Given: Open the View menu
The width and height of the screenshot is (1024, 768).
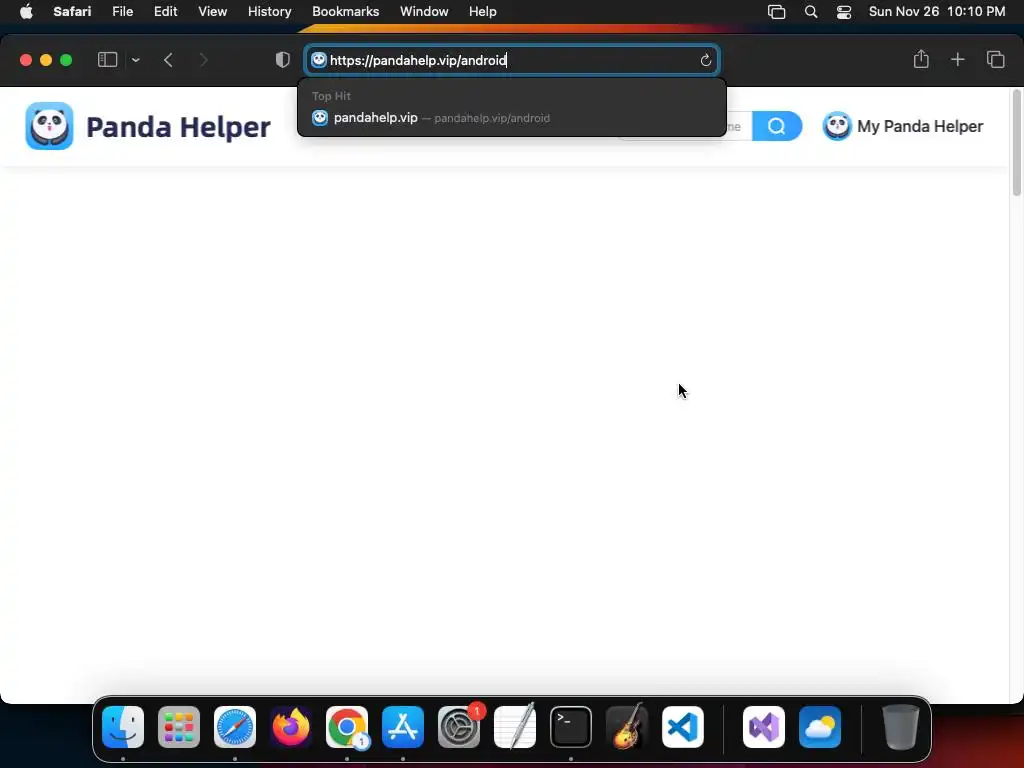Looking at the screenshot, I should click(212, 12).
